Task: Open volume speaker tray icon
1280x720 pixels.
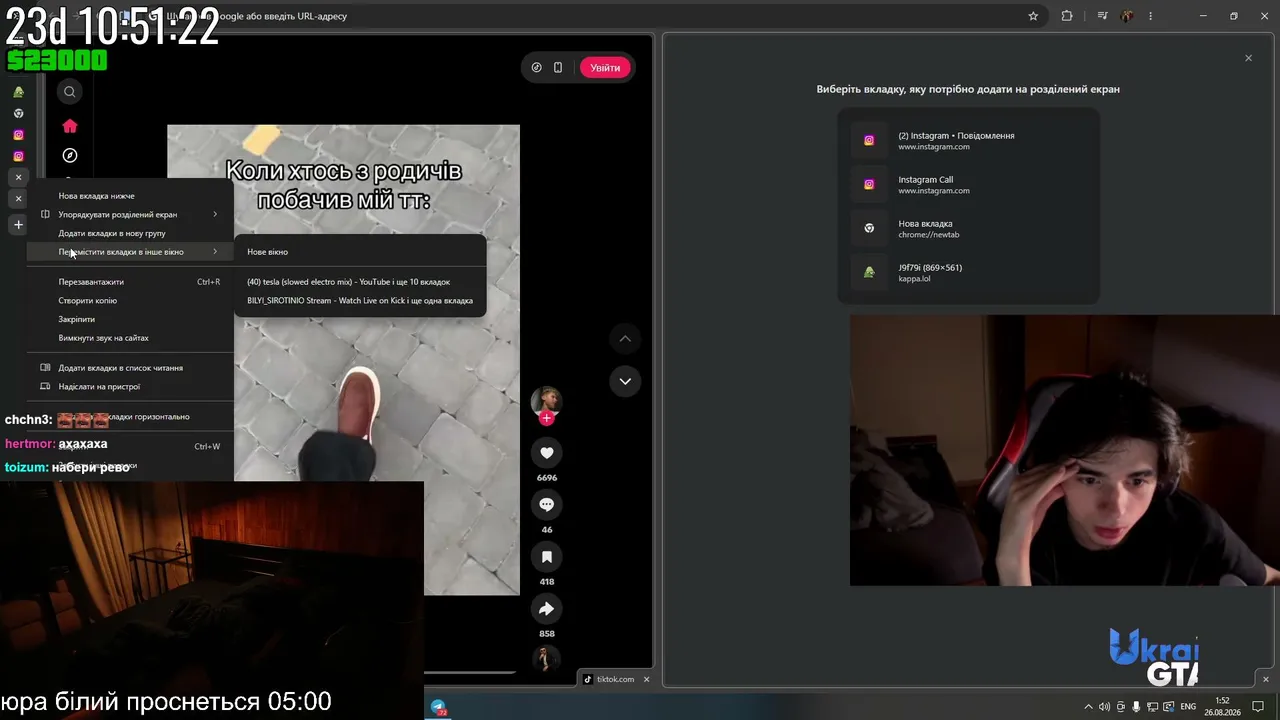Action: (1104, 707)
